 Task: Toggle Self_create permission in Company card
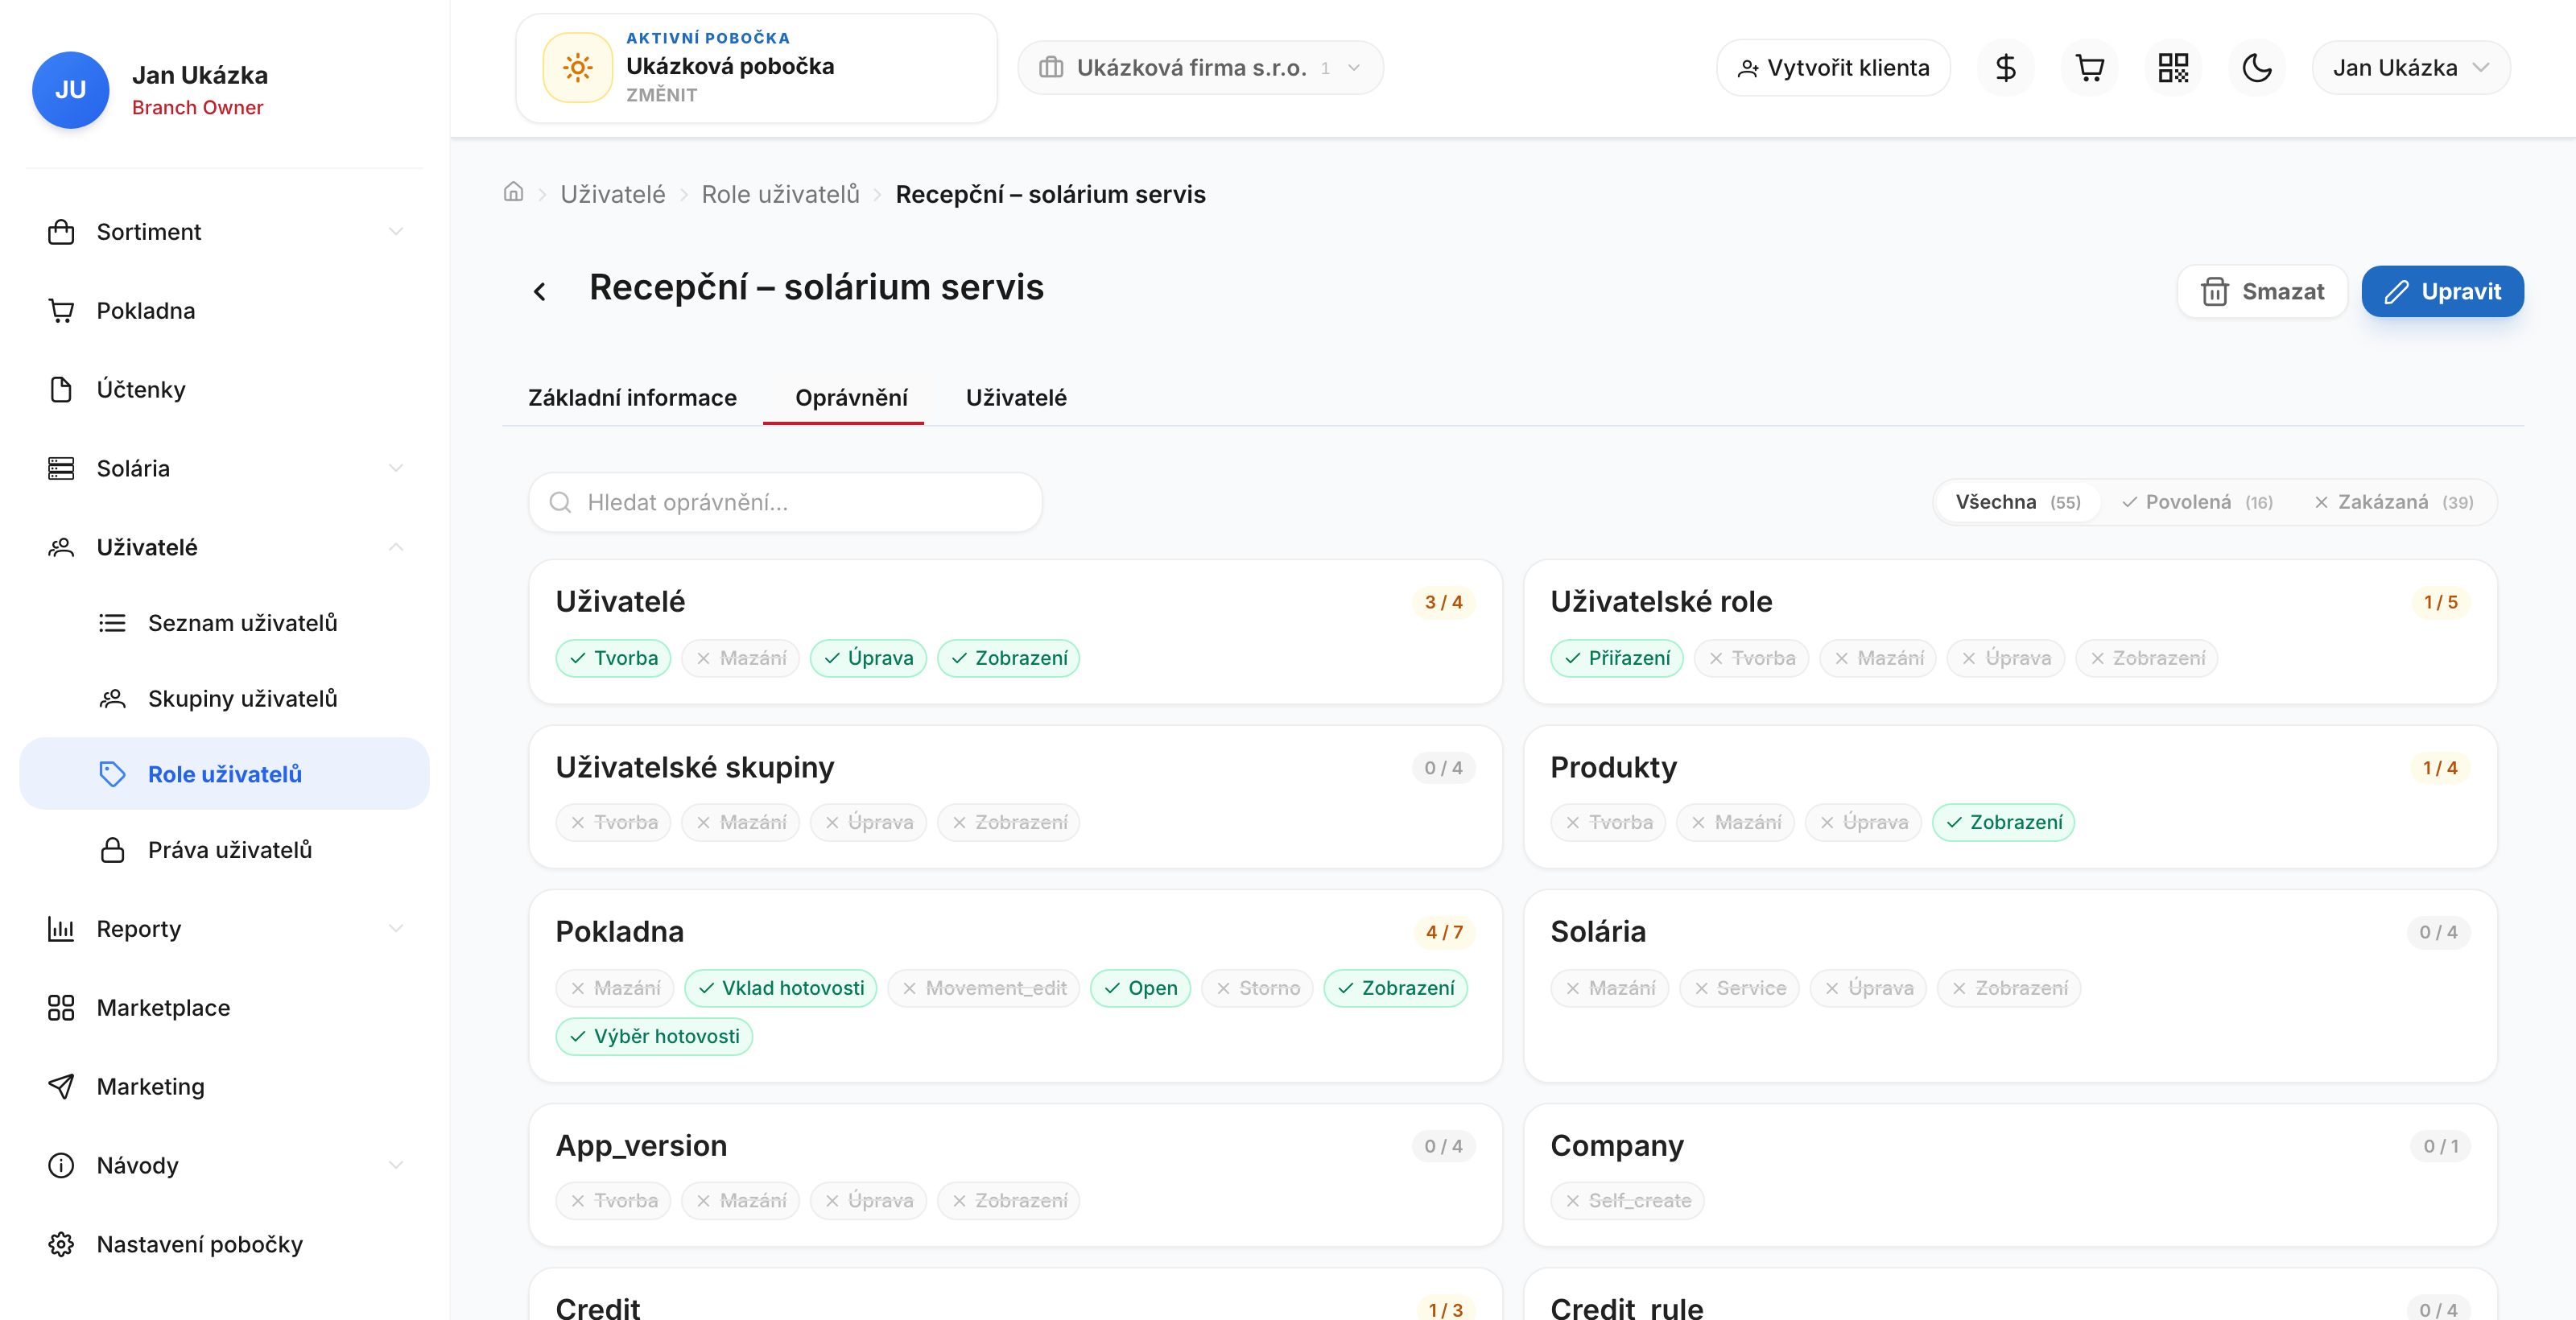[1627, 1200]
